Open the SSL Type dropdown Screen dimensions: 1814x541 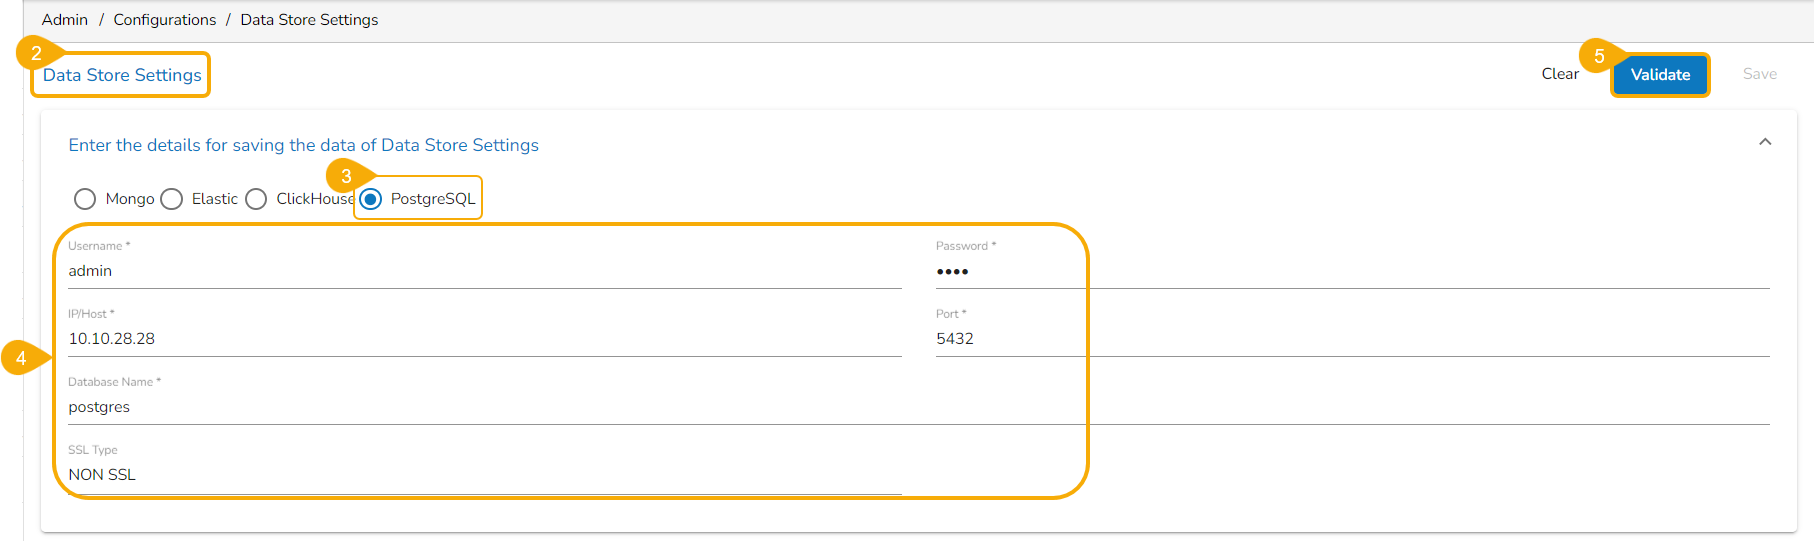point(484,475)
